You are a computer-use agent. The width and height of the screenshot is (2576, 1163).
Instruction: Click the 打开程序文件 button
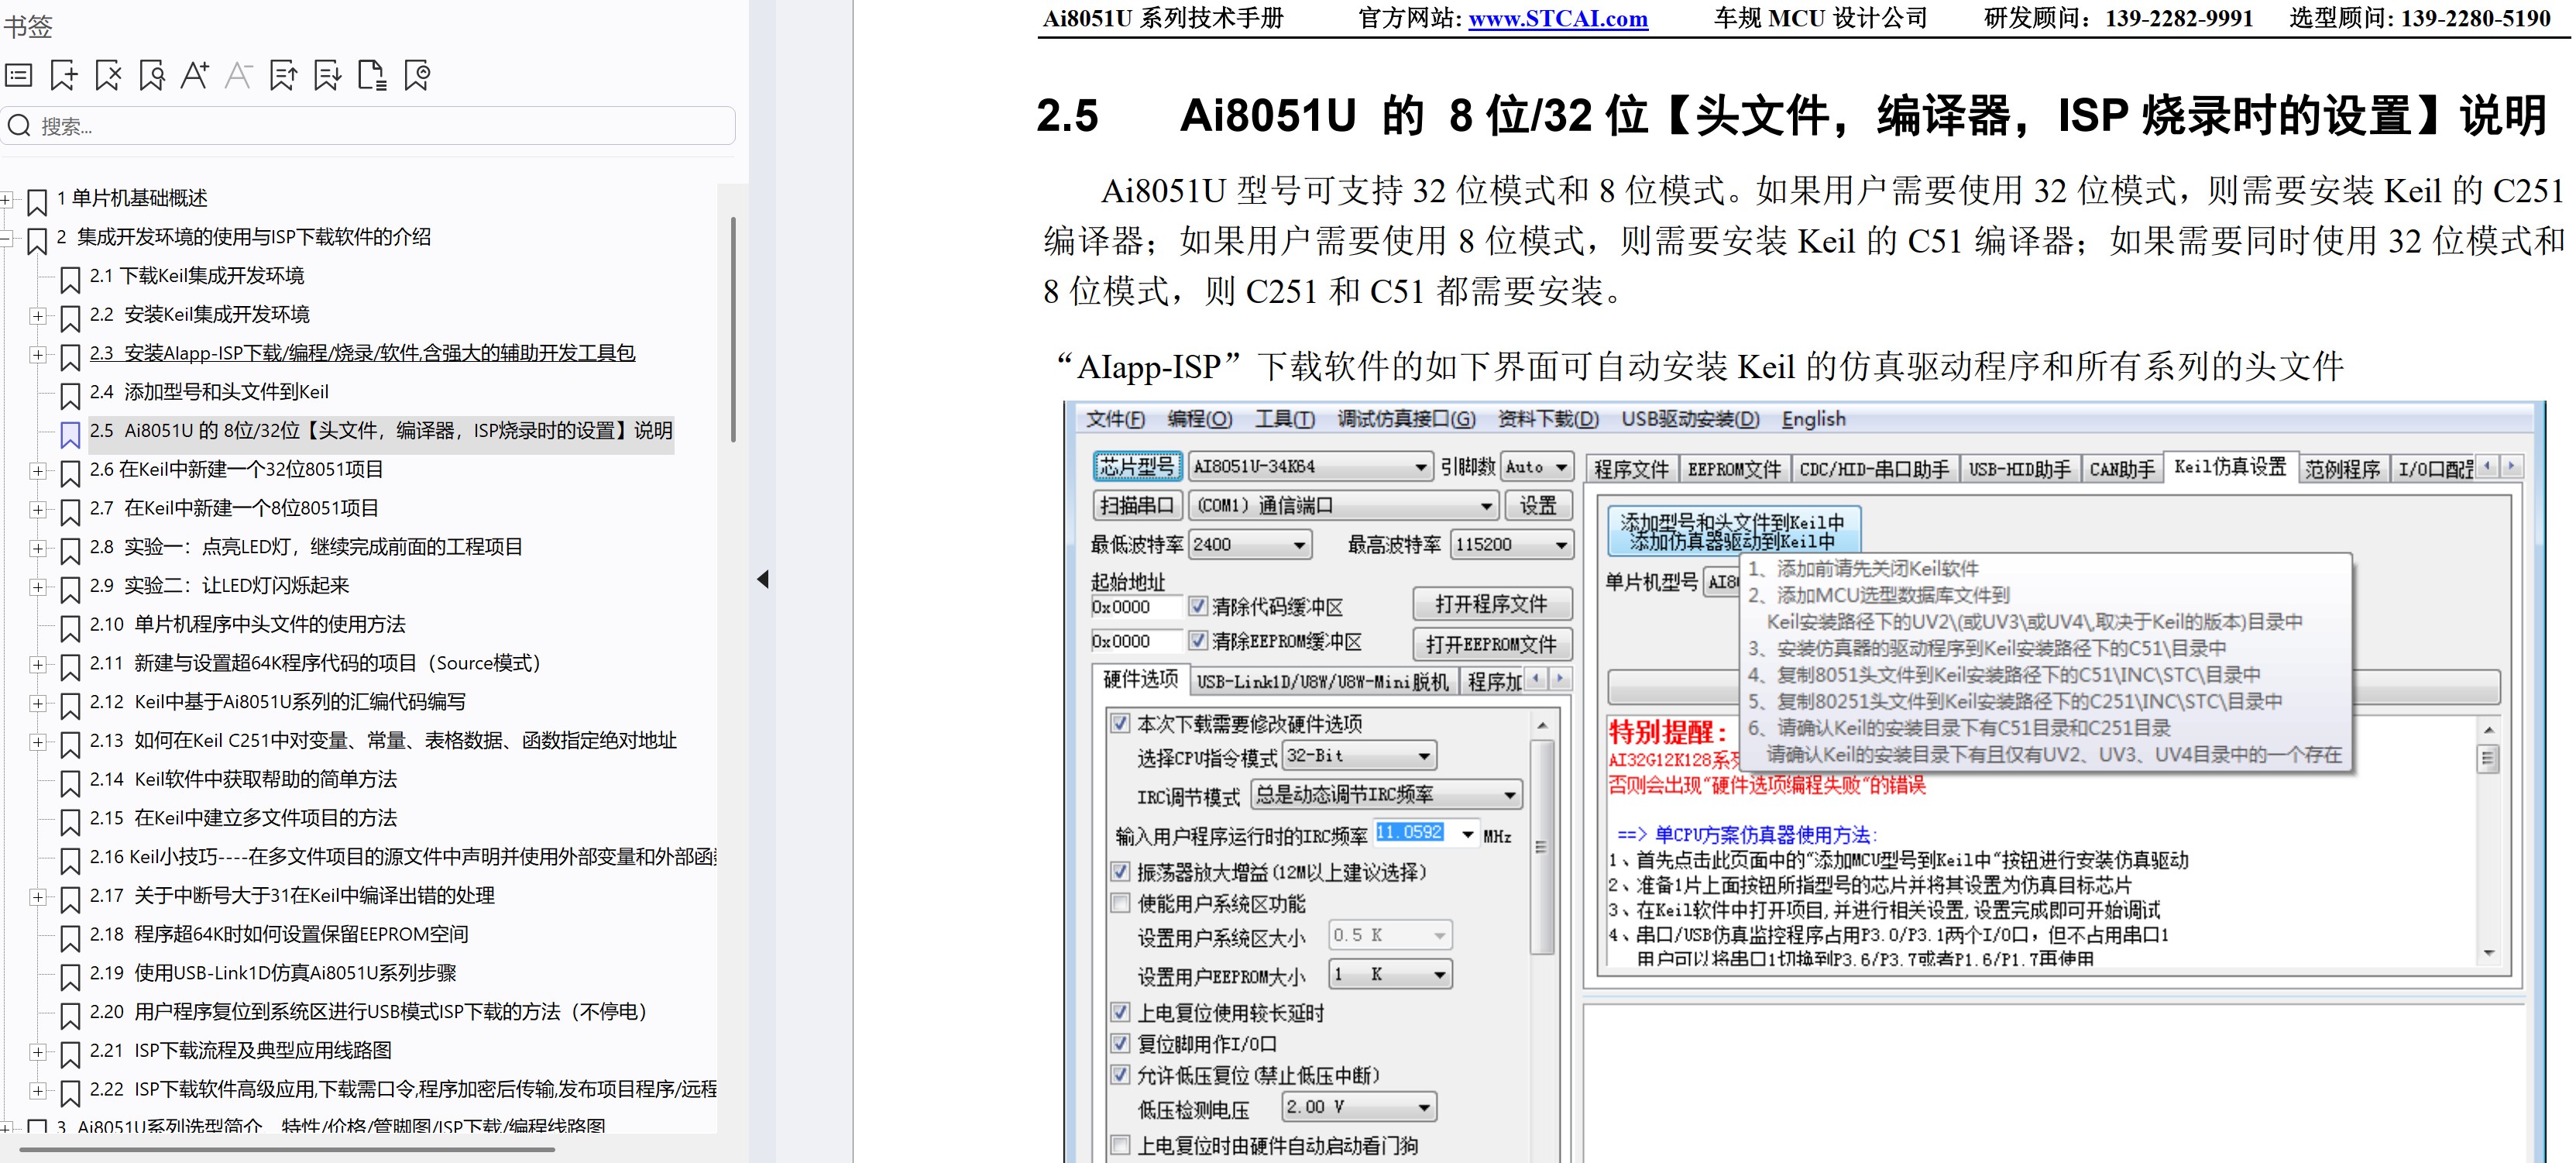[x=1491, y=604]
